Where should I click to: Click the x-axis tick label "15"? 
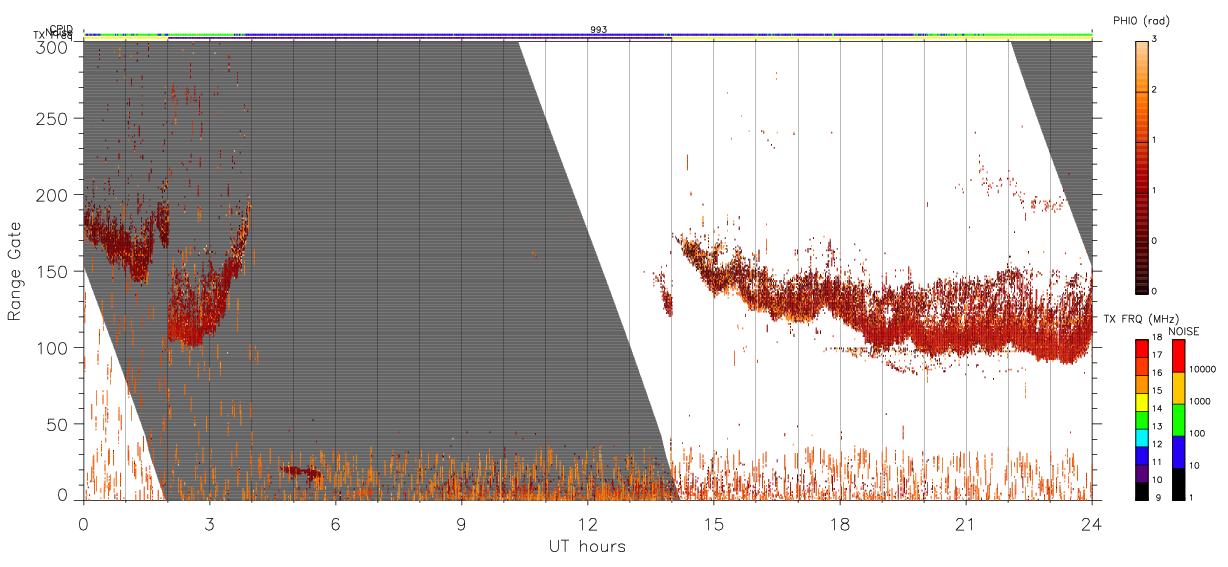pyautogui.click(x=714, y=524)
